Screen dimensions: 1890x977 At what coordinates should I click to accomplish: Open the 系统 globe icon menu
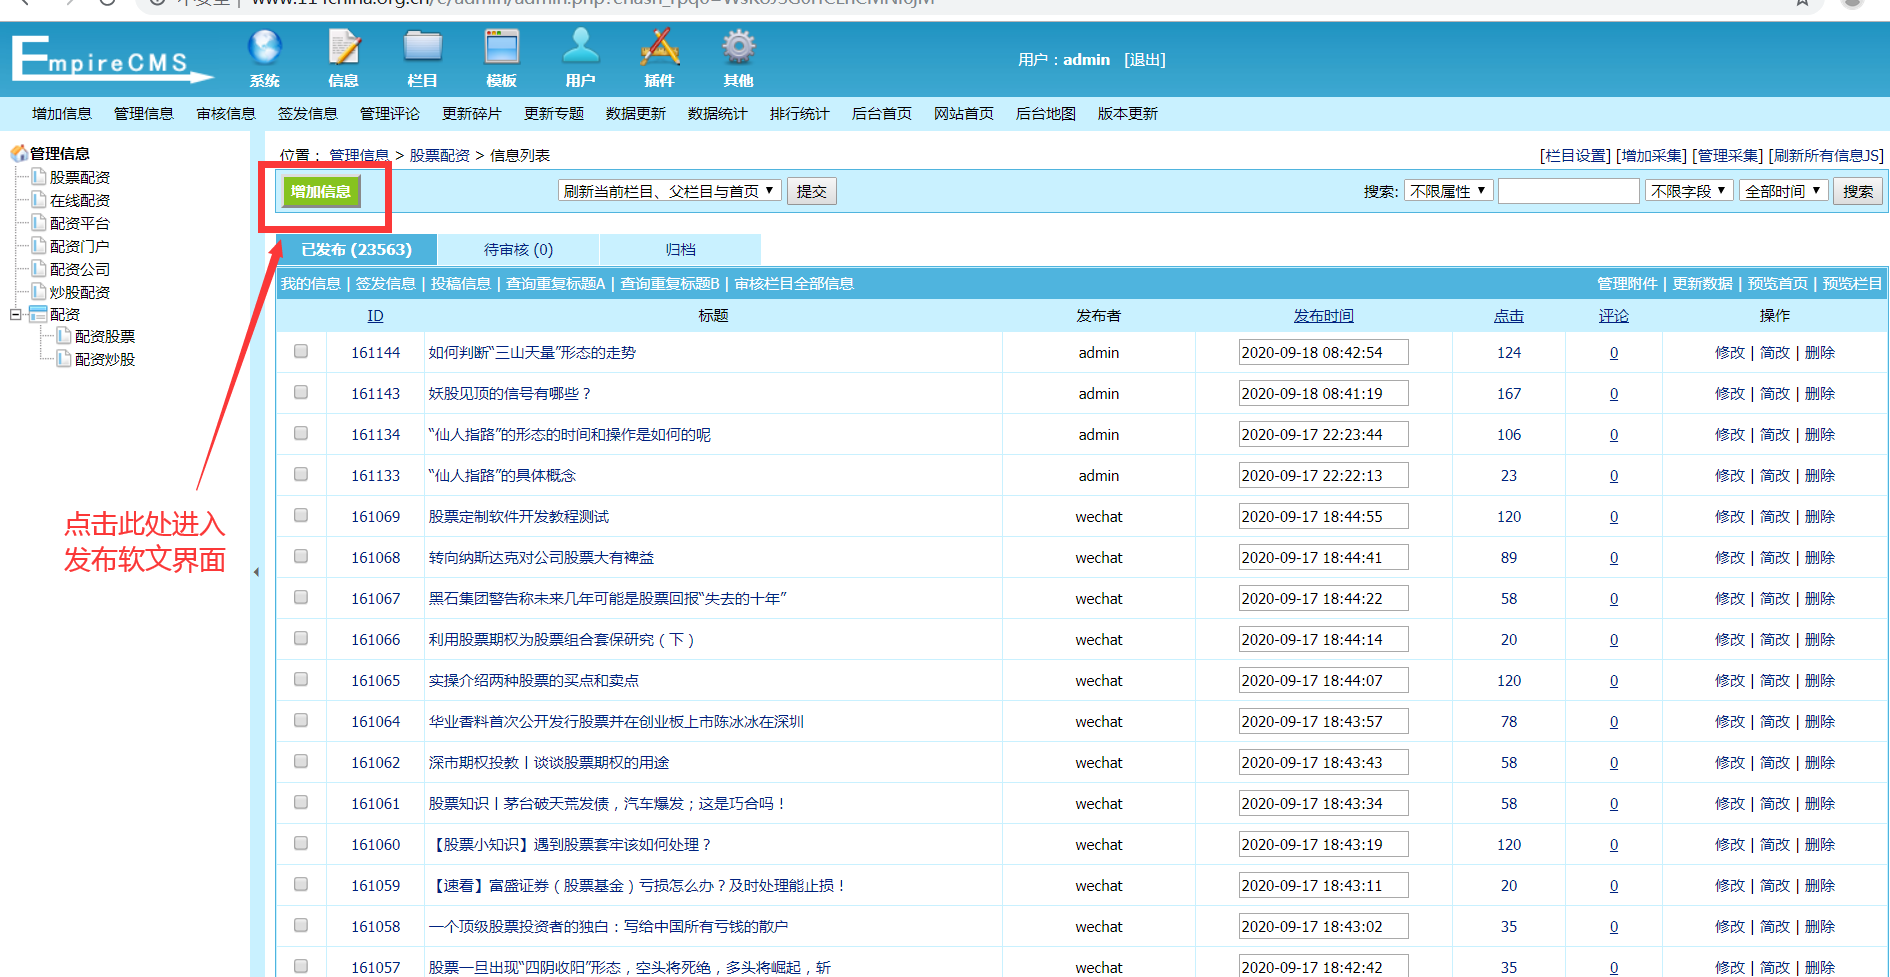tap(265, 59)
